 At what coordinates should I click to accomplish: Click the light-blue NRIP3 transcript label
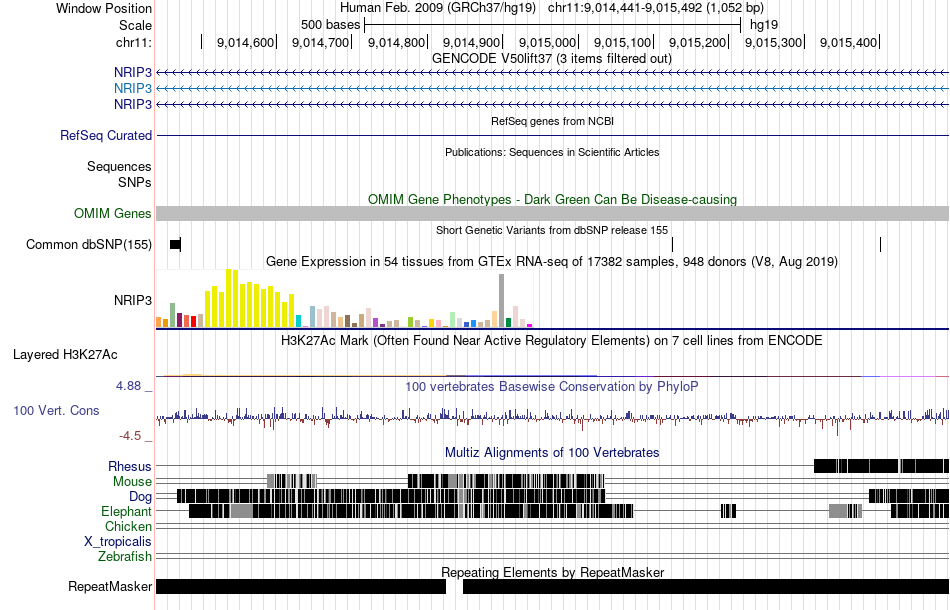pos(133,88)
